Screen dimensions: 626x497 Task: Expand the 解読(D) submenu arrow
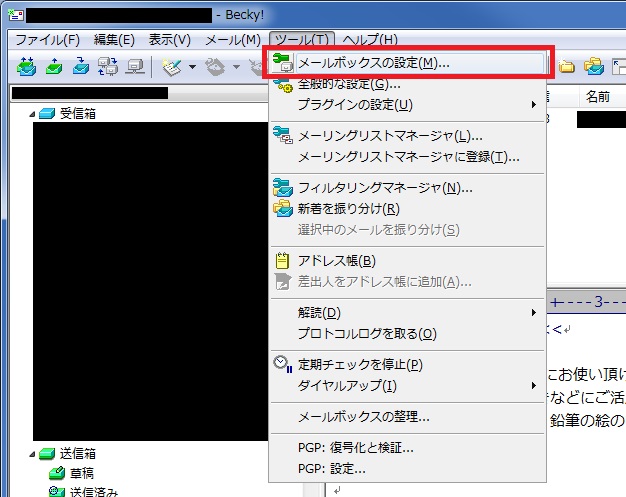click(x=534, y=313)
